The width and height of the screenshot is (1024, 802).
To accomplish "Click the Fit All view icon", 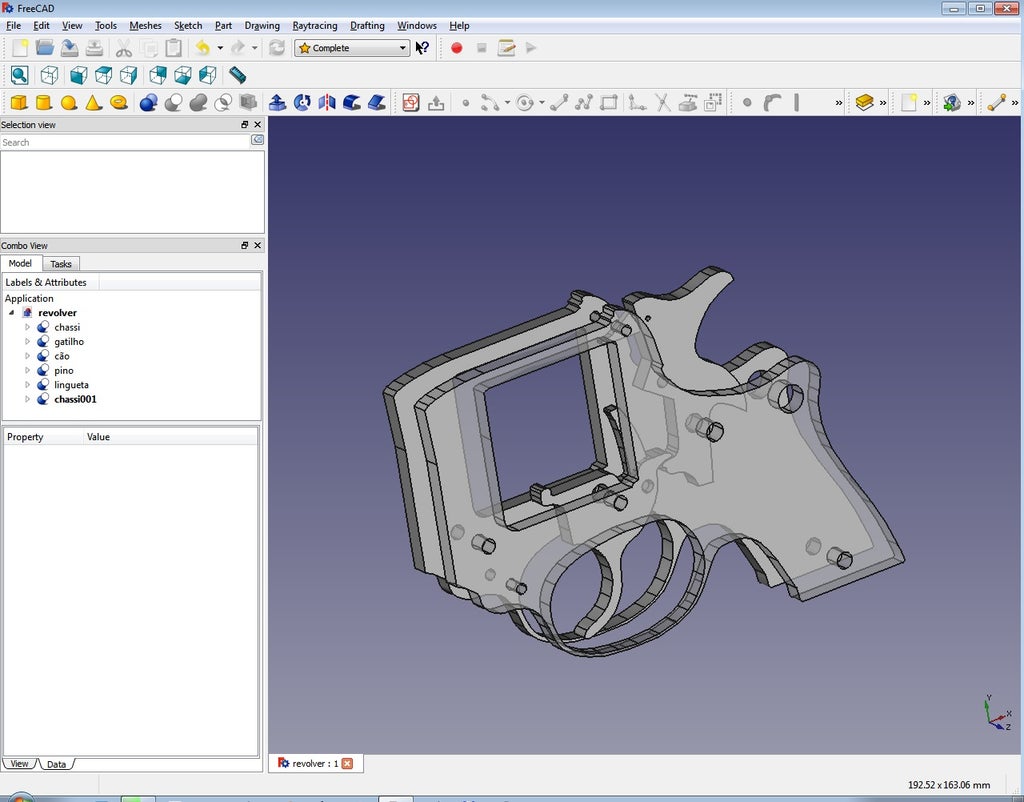I will [x=19, y=75].
